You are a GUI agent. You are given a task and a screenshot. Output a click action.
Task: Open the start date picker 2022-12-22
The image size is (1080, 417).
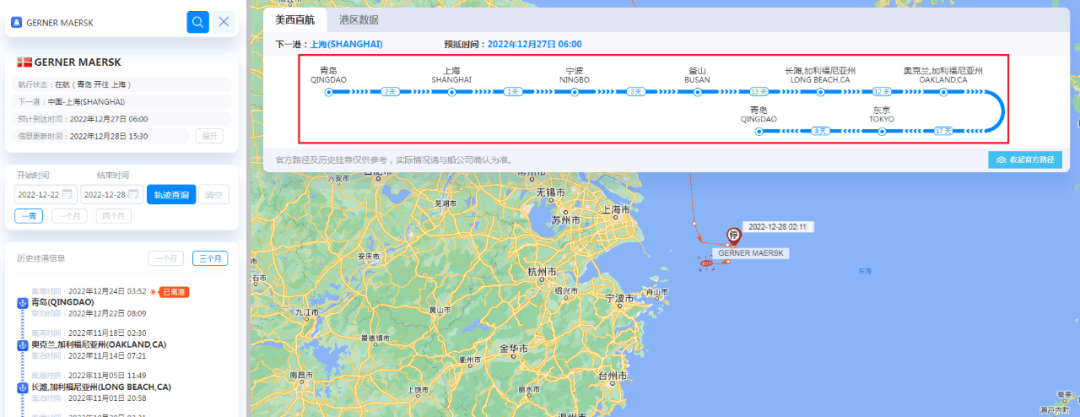45,195
